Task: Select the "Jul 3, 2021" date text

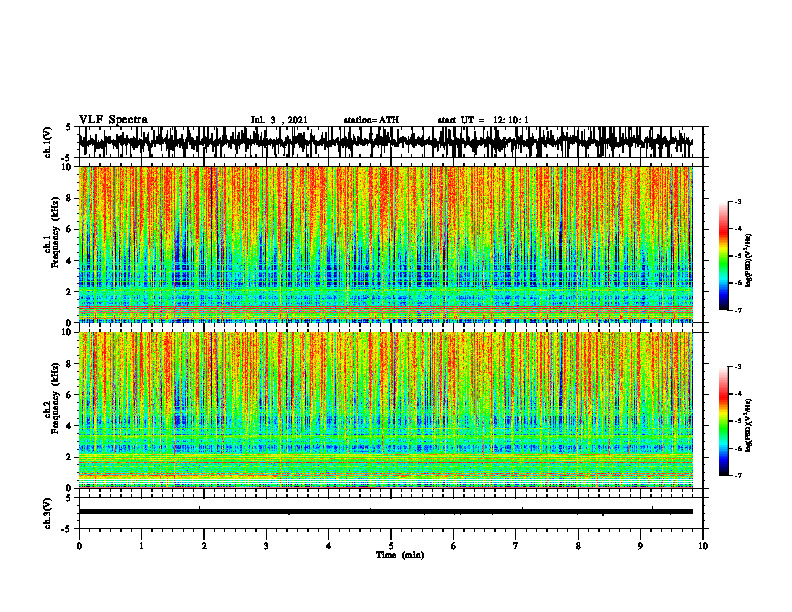Action: [x=279, y=120]
